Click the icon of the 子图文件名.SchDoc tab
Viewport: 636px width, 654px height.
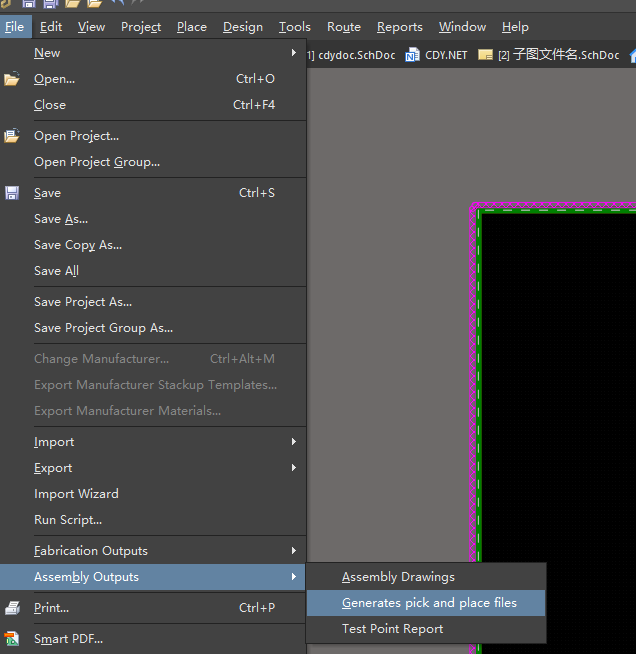(485, 55)
